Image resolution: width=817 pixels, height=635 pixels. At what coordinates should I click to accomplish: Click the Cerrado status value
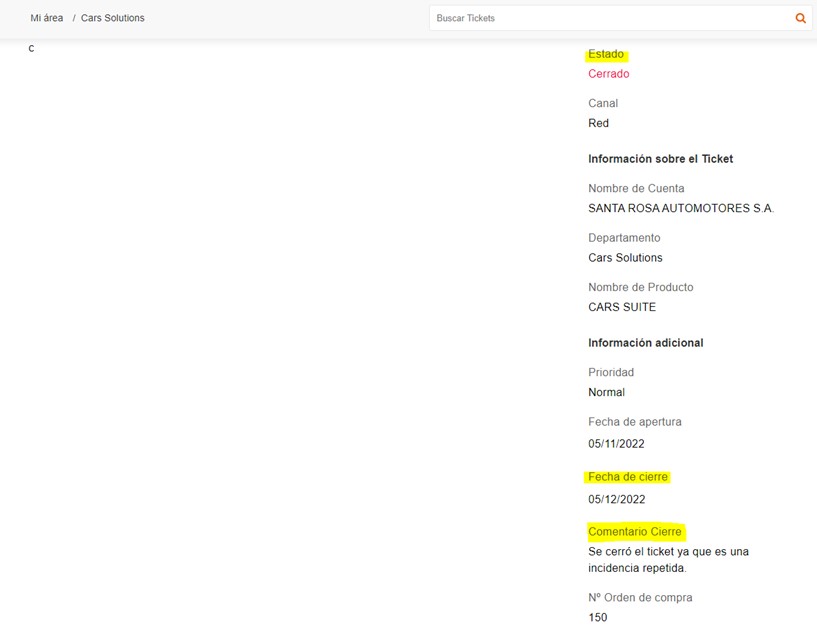tap(609, 74)
